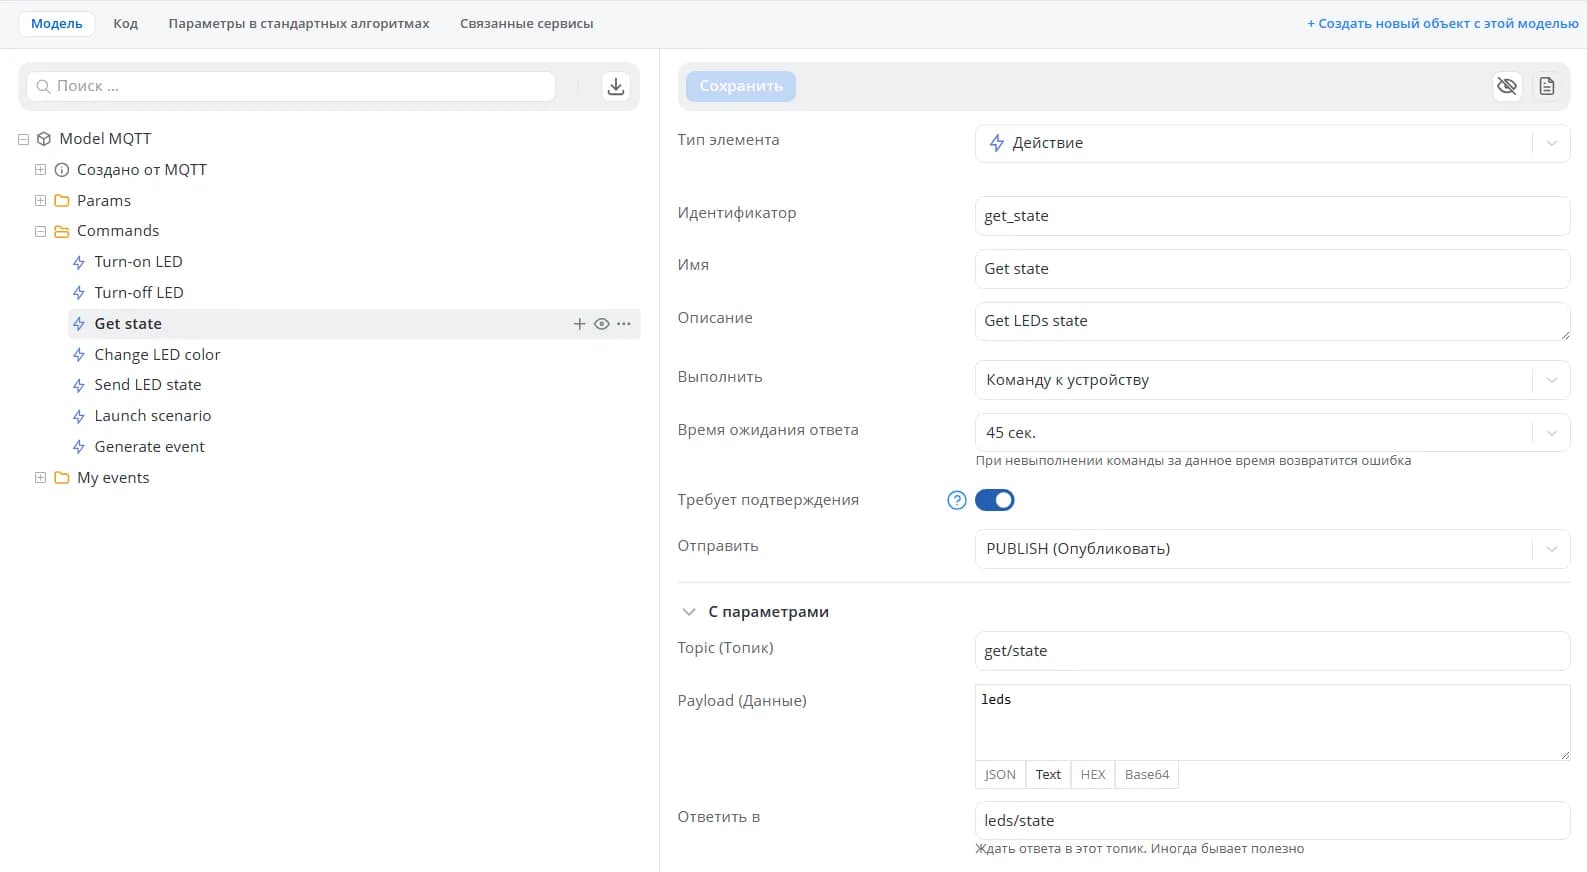Open the Тип элемента dropdown
This screenshot has width=1587, height=872.
pos(1272,143)
